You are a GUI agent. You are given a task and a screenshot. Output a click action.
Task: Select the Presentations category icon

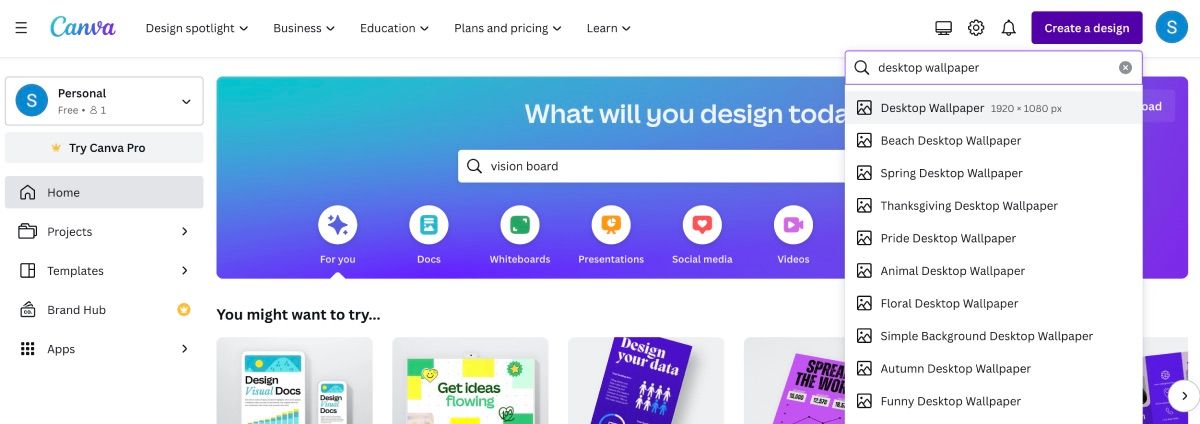tap(611, 225)
